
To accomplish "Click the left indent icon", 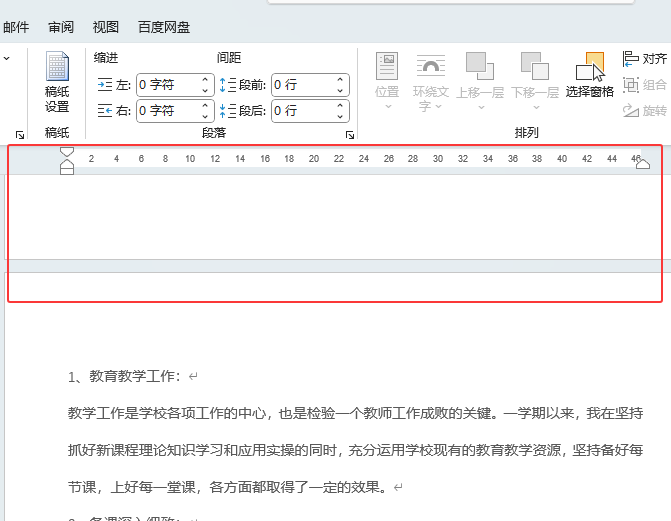I will coord(105,85).
